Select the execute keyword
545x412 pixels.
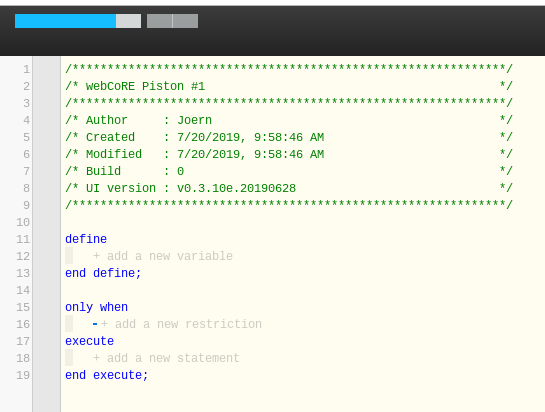(89, 341)
